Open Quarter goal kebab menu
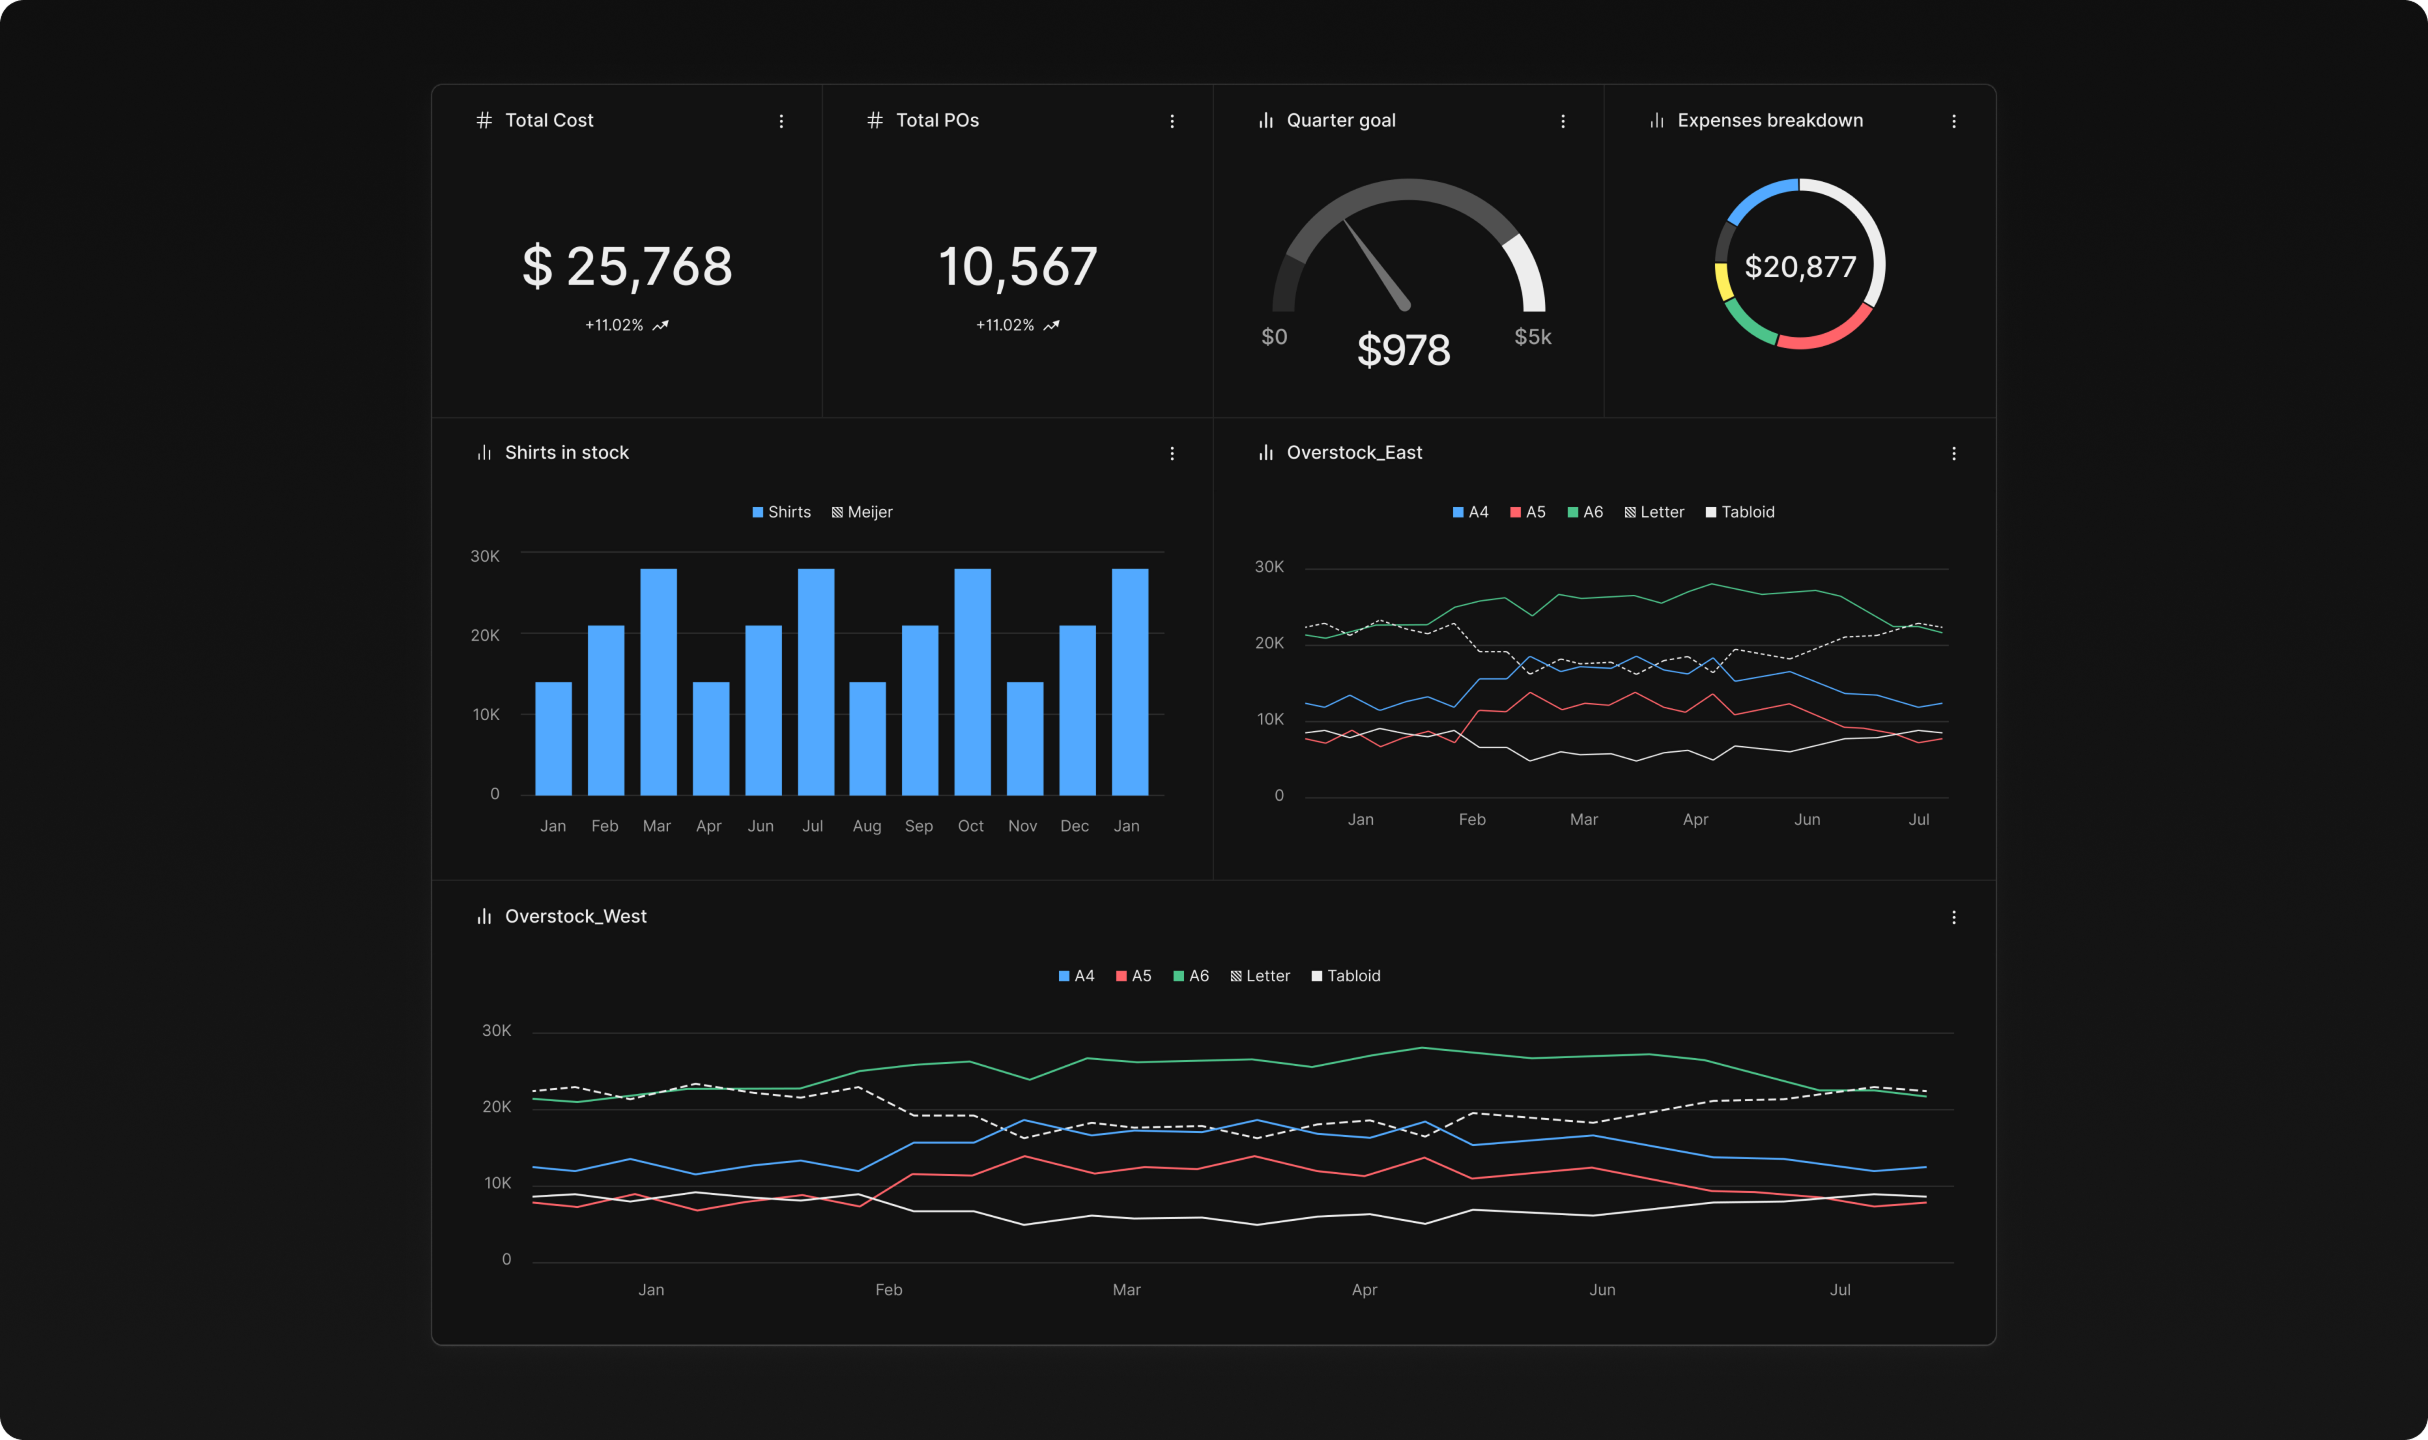2428x1440 pixels. (x=1563, y=121)
